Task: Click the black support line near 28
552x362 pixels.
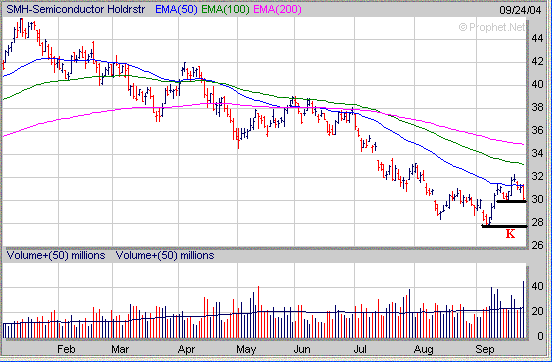Action: tap(504, 226)
